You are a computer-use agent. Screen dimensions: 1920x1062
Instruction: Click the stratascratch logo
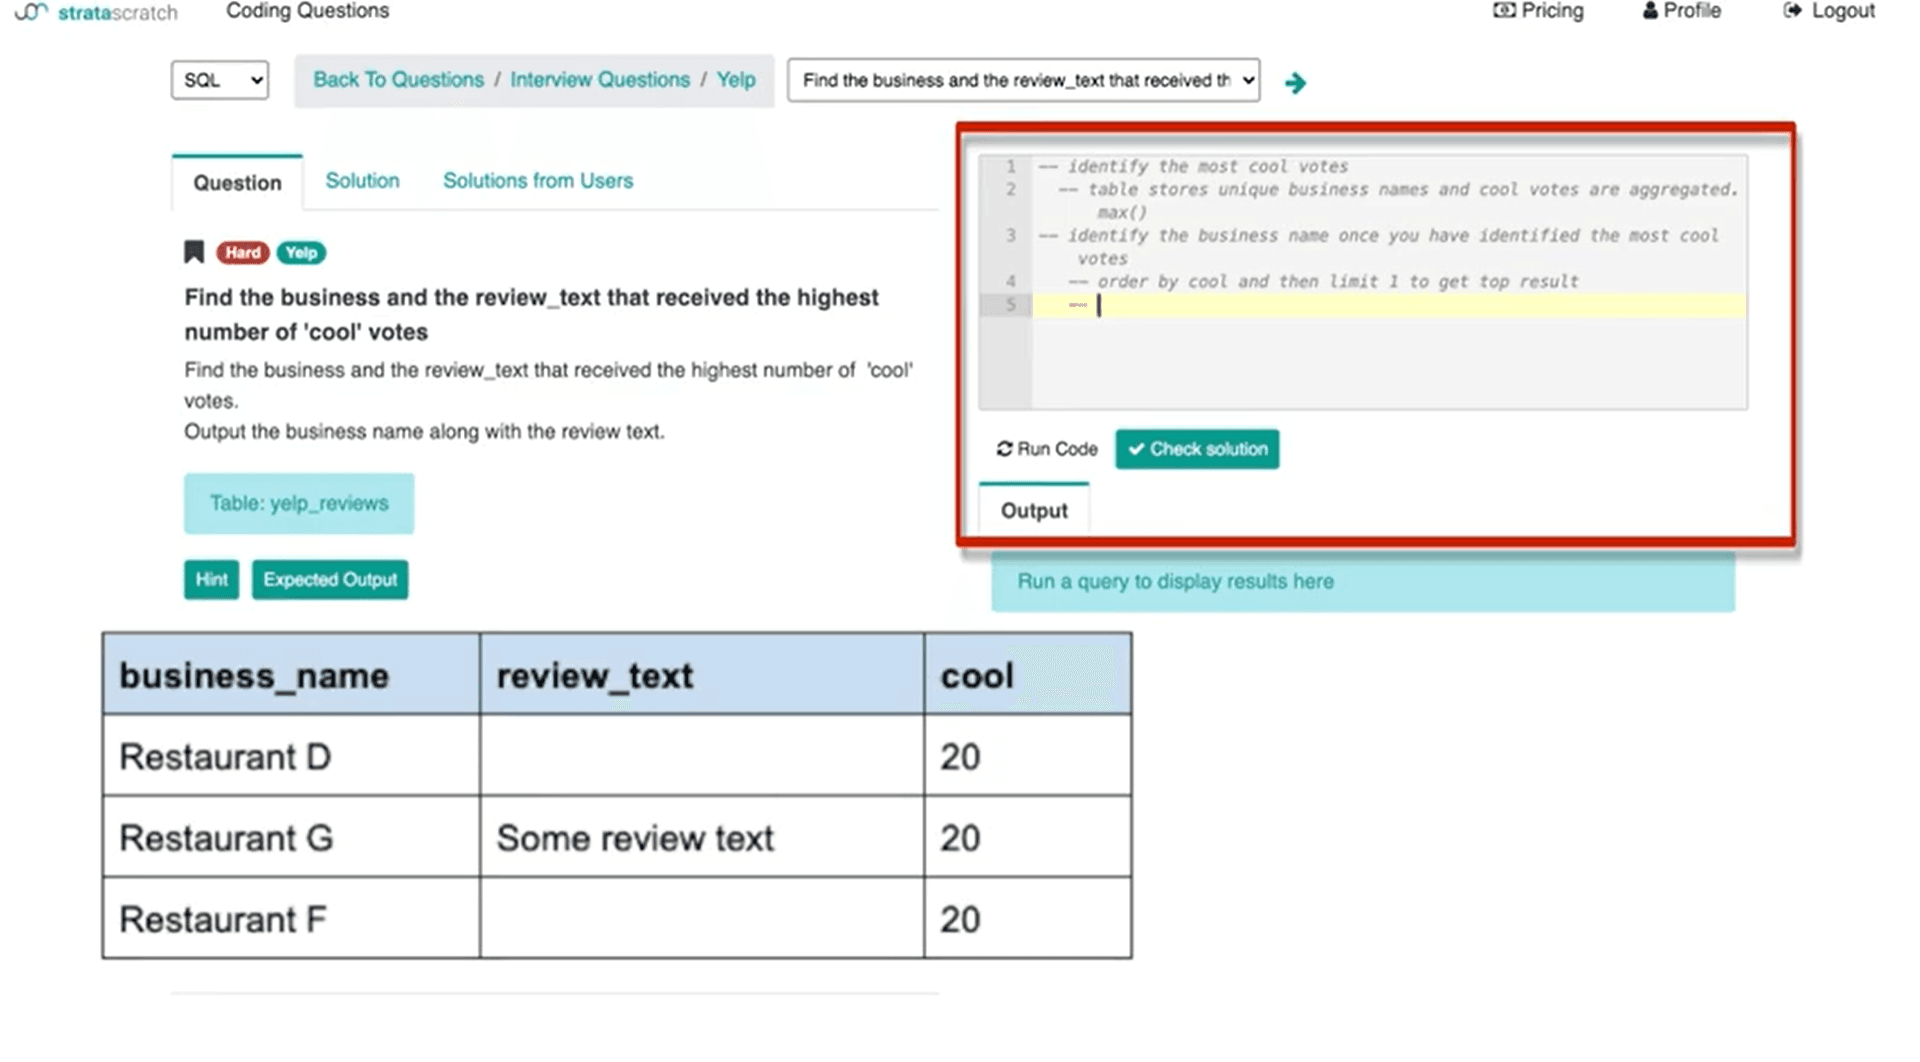click(95, 12)
